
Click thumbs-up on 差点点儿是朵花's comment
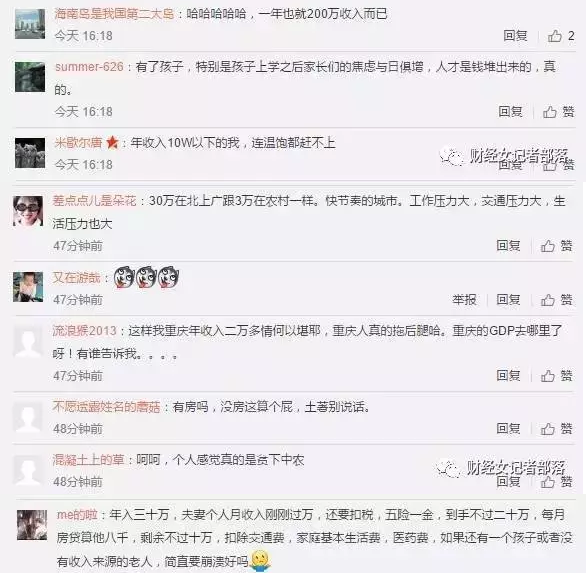coord(556,246)
